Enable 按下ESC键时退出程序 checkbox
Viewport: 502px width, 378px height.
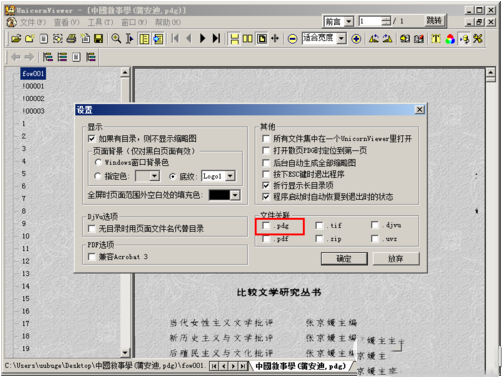pos(266,174)
